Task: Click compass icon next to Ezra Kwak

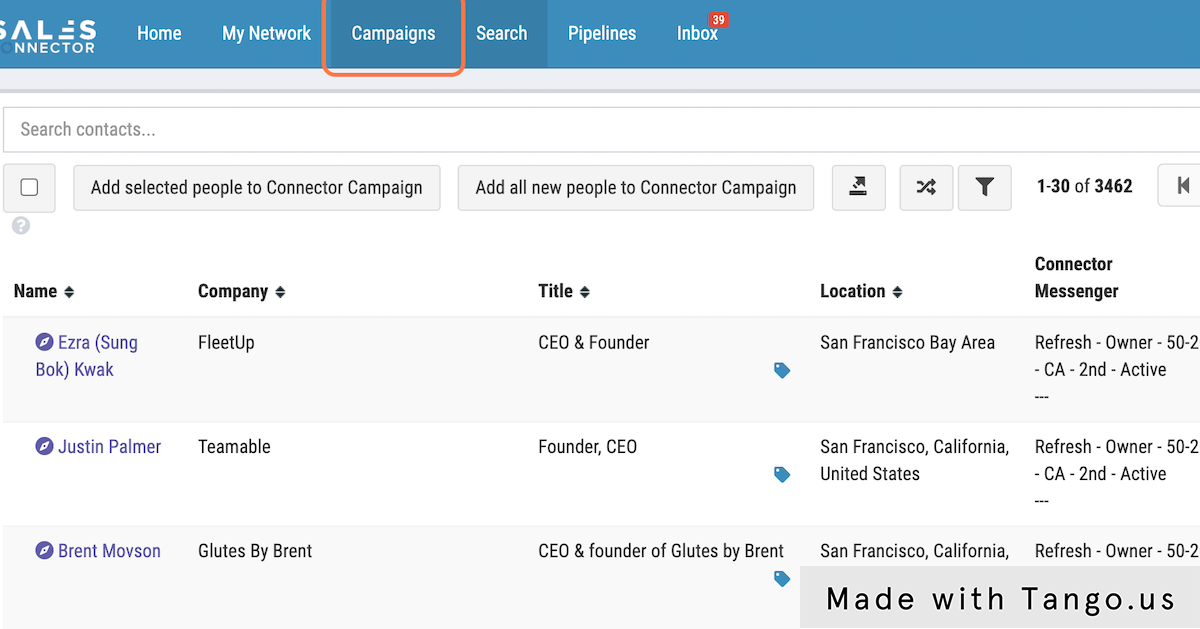Action: [x=44, y=342]
